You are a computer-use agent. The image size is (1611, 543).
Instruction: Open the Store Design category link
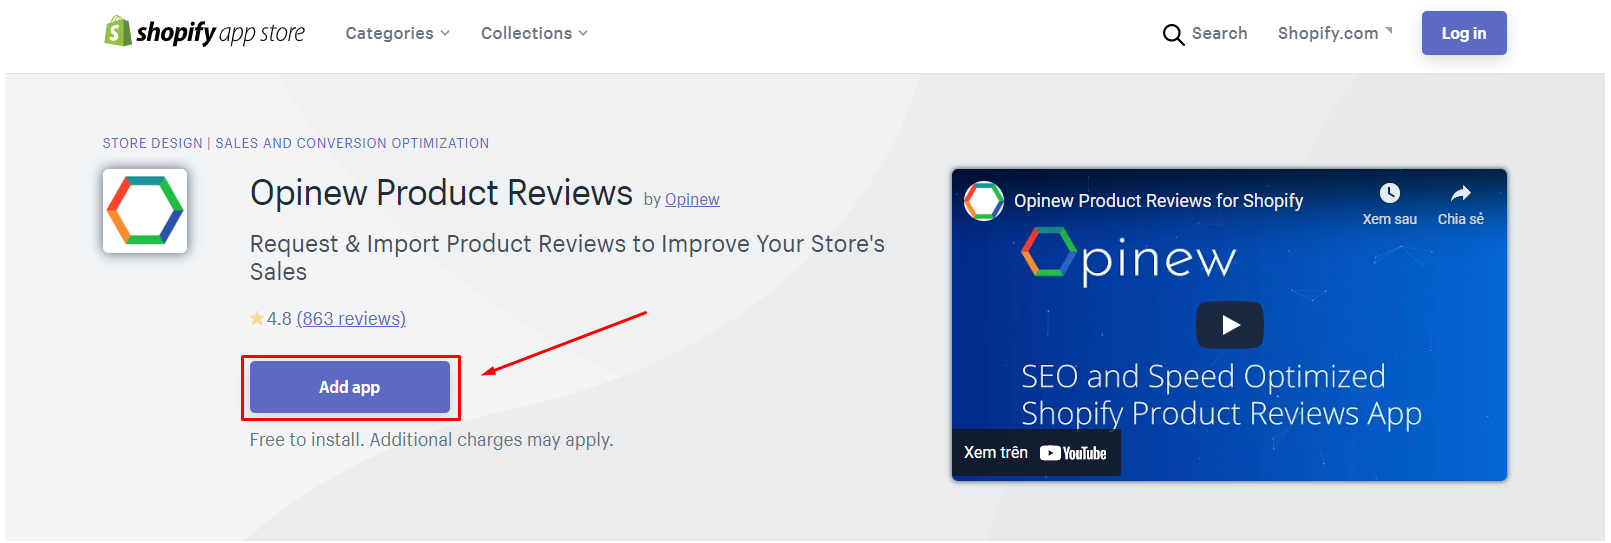pos(152,143)
